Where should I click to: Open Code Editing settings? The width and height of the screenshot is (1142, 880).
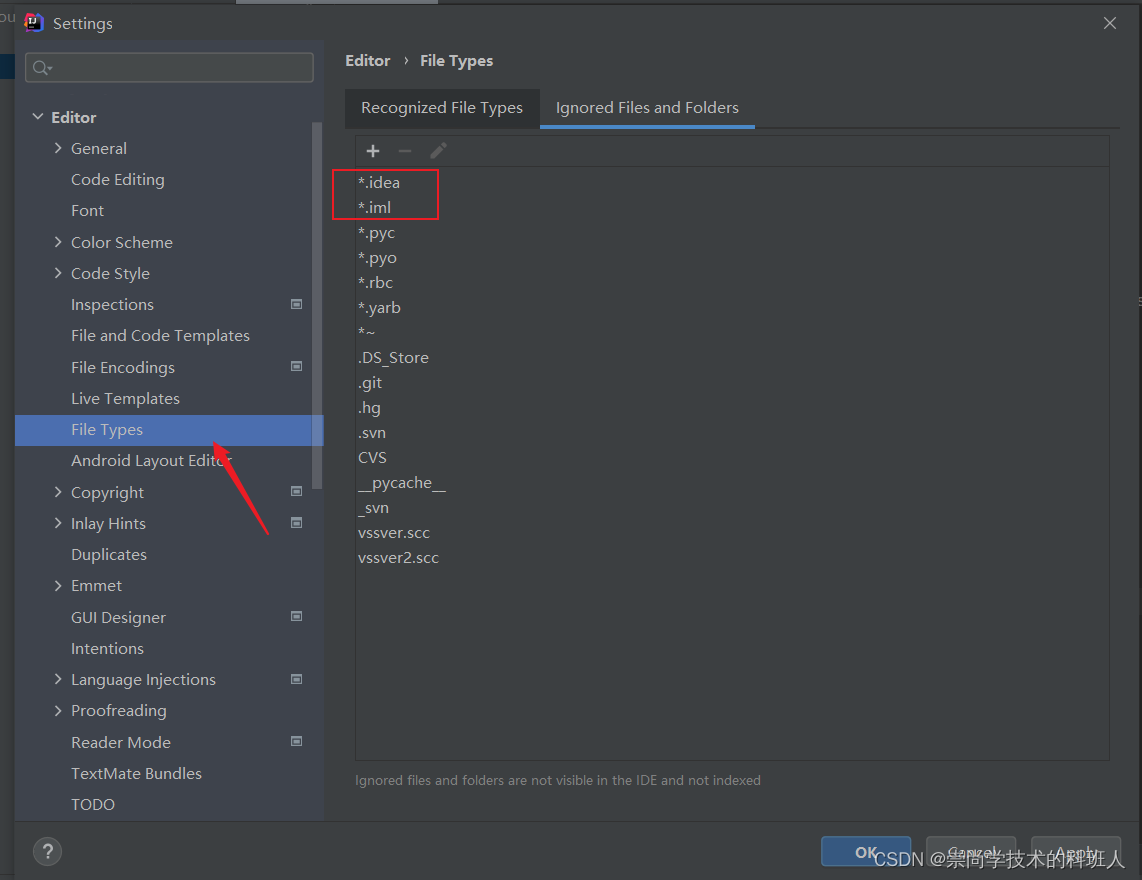[117, 179]
